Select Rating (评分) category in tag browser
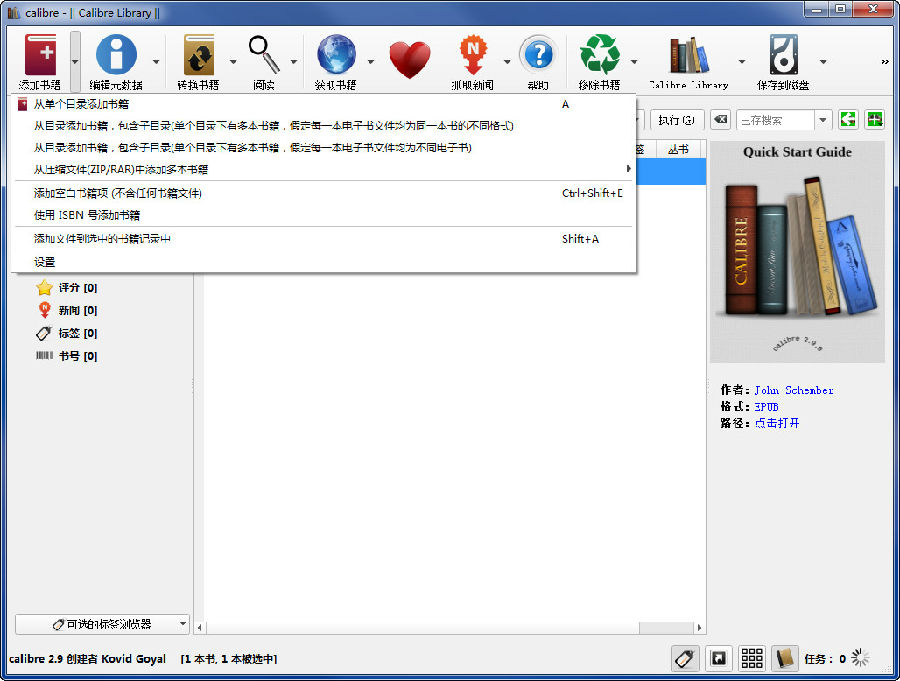Viewport: 900px width, 681px height. pos(67,288)
